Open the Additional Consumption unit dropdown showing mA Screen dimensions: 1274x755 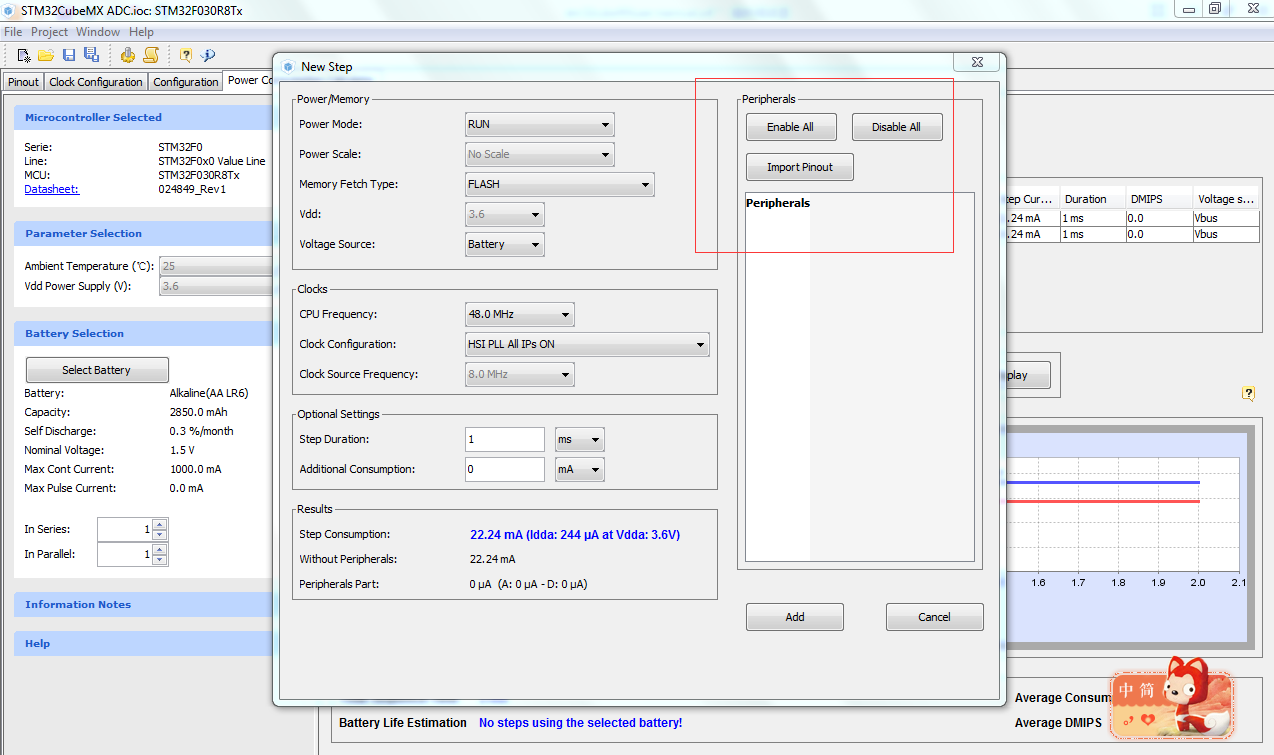point(580,469)
